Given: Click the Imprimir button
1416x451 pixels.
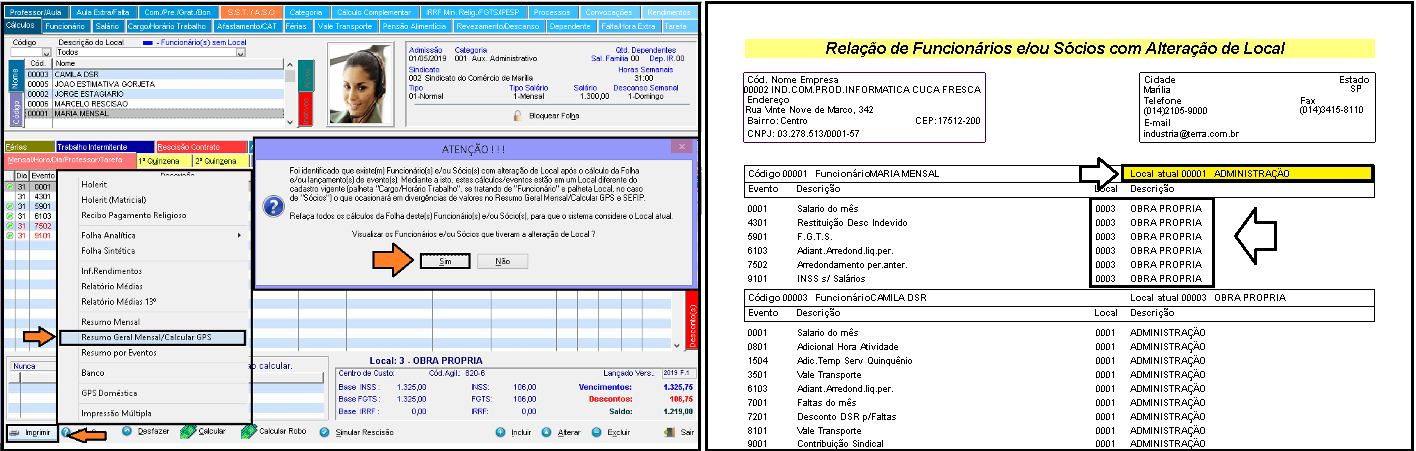Looking at the screenshot, I should [x=31, y=433].
